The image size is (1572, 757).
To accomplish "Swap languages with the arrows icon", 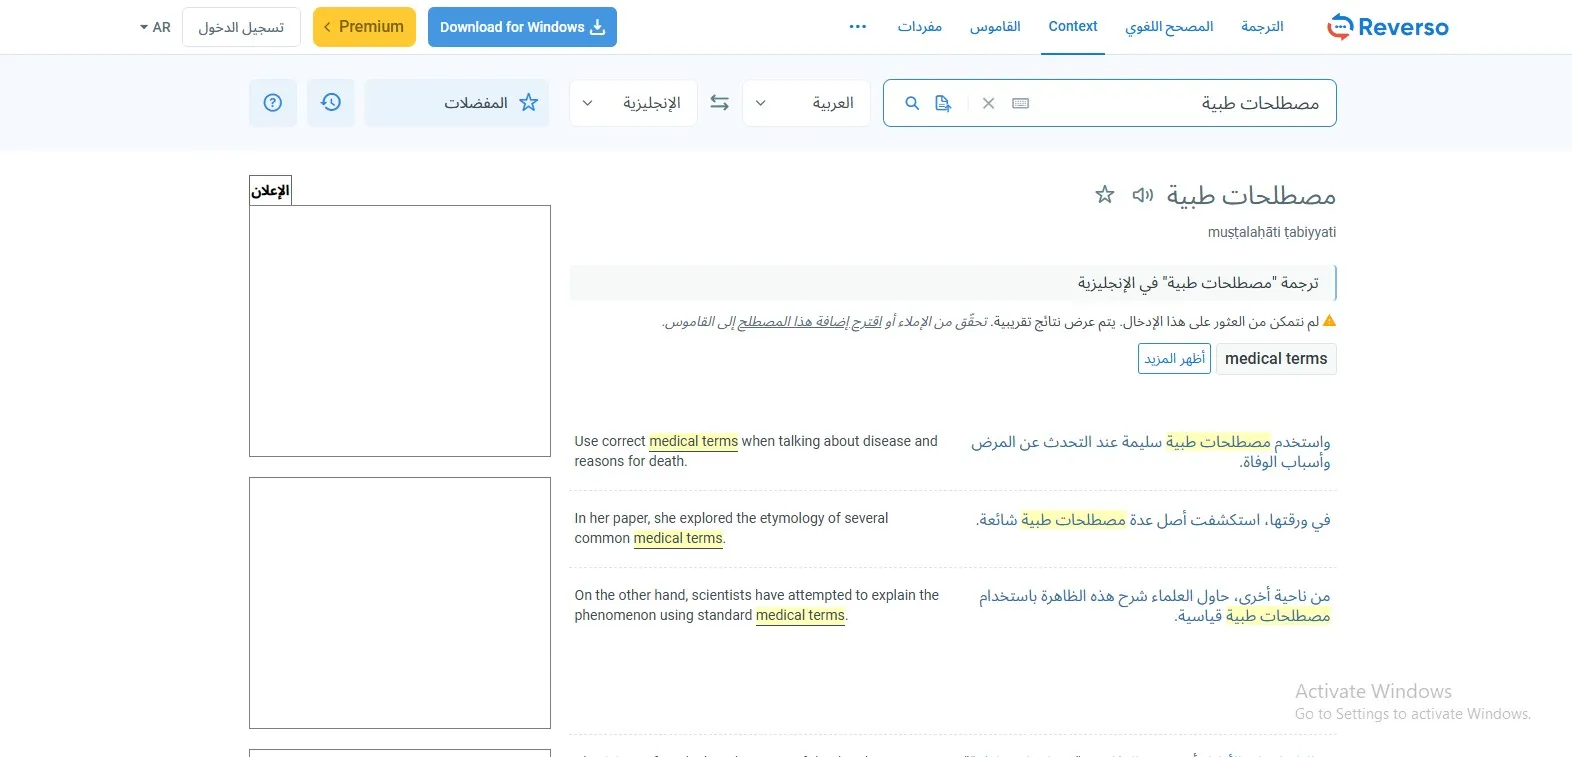I will point(720,103).
